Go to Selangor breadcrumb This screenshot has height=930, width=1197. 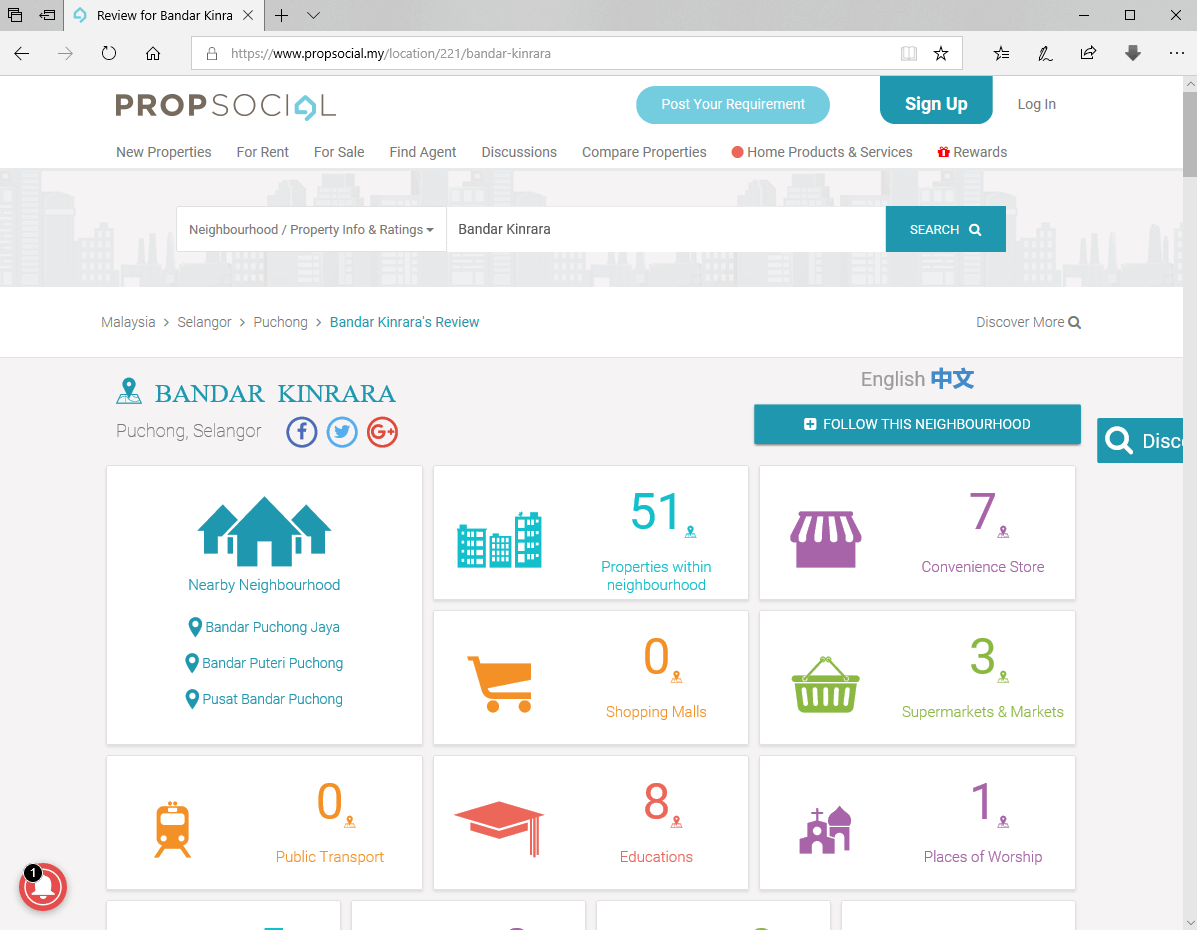[204, 322]
